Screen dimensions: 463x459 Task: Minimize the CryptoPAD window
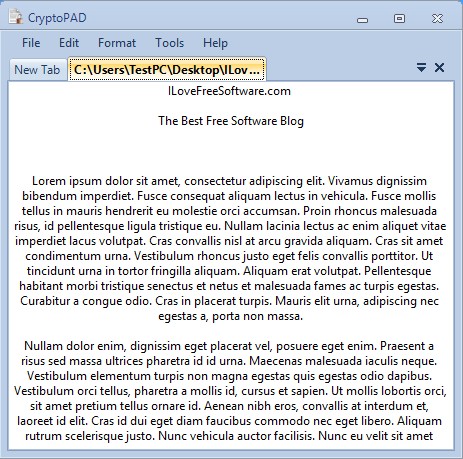[x=362, y=20]
